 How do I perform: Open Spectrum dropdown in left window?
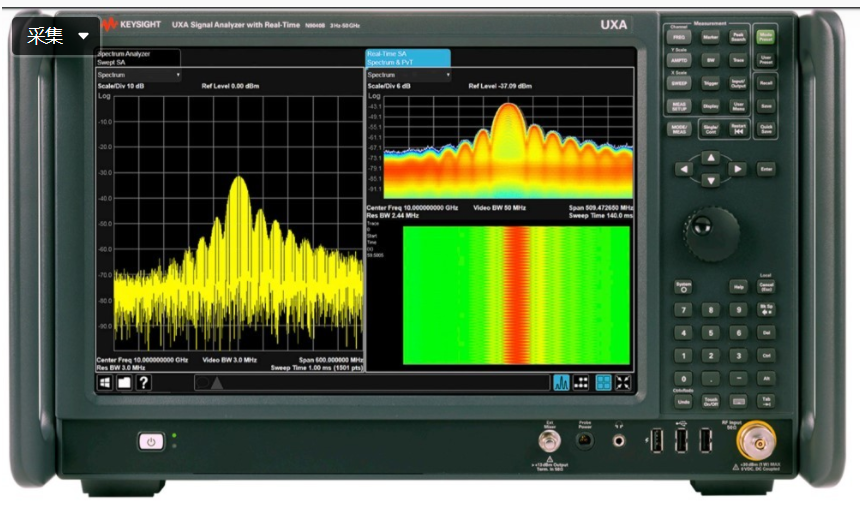click(x=139, y=75)
